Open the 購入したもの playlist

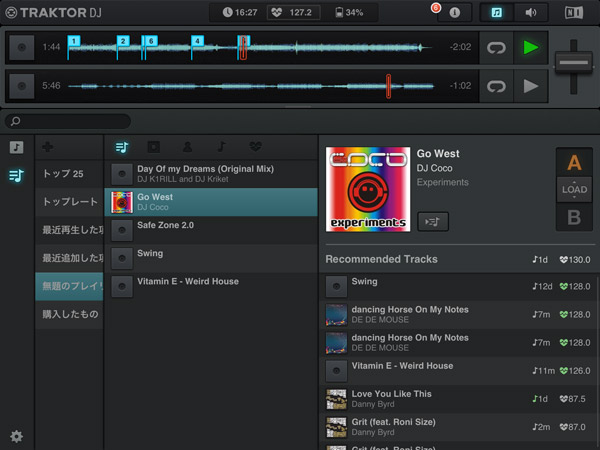[x=69, y=315]
